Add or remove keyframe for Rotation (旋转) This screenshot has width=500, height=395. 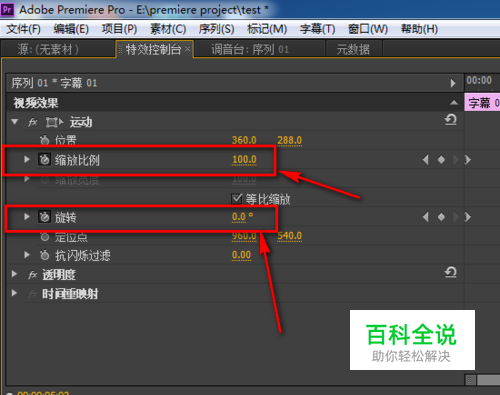click(x=441, y=217)
